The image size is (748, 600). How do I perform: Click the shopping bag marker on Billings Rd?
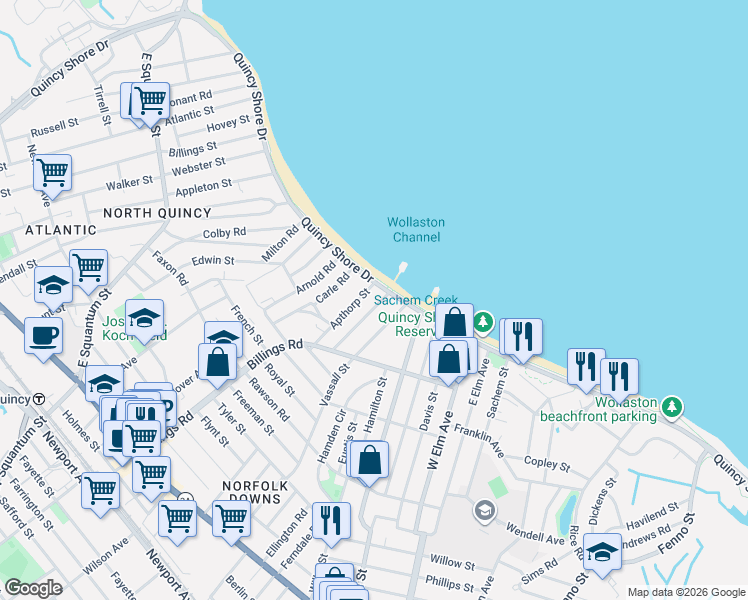pyautogui.click(x=218, y=362)
